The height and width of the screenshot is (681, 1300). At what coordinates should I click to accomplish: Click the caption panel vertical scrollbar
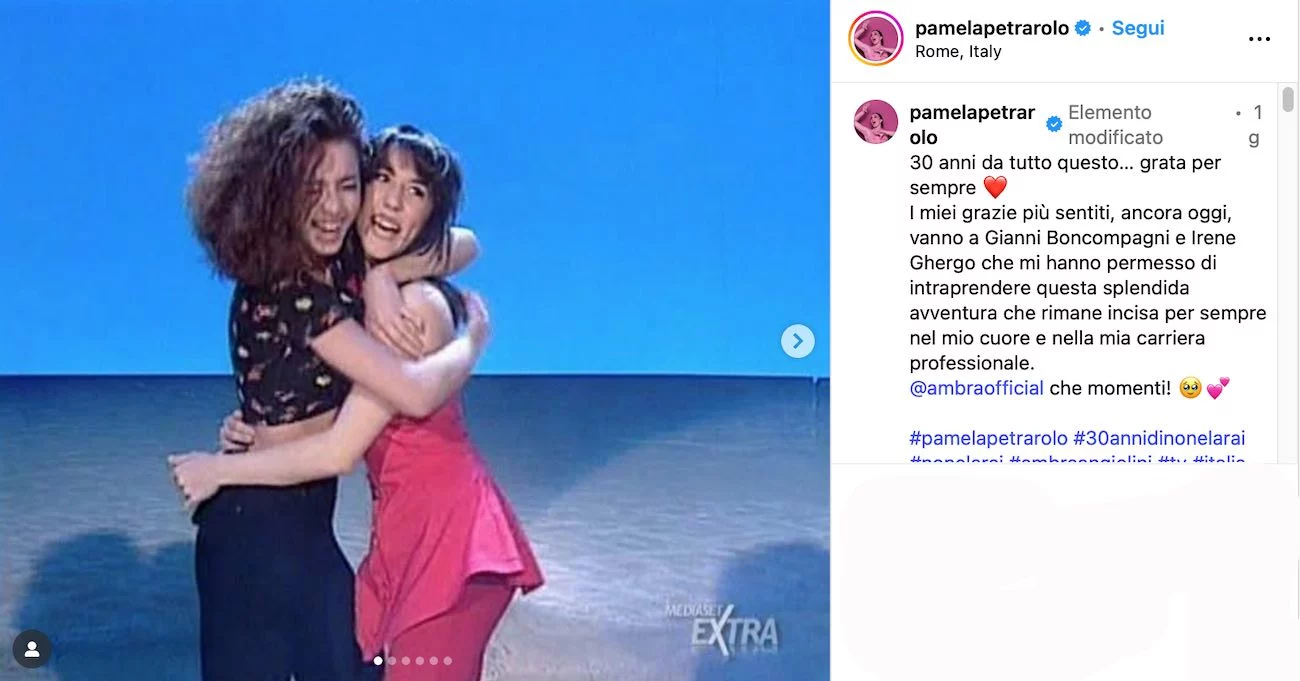(1288, 273)
